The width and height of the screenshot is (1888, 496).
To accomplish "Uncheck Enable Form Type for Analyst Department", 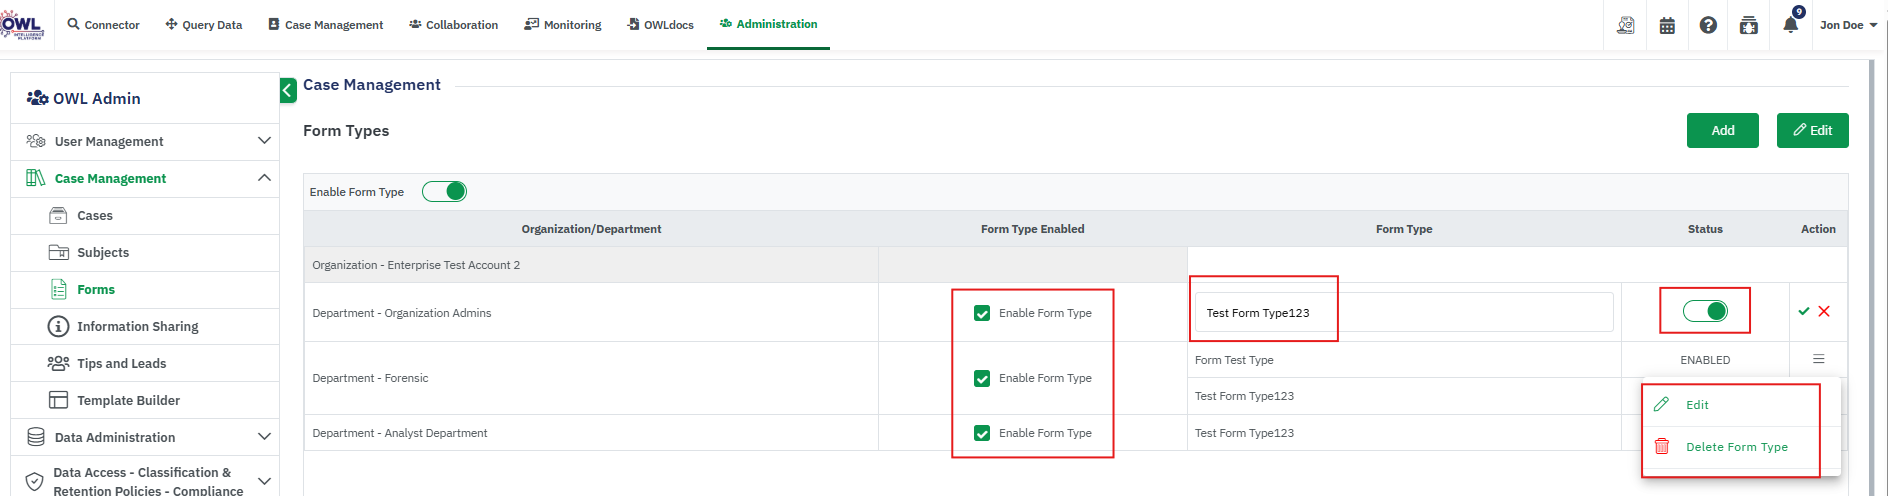I will click(x=982, y=433).
